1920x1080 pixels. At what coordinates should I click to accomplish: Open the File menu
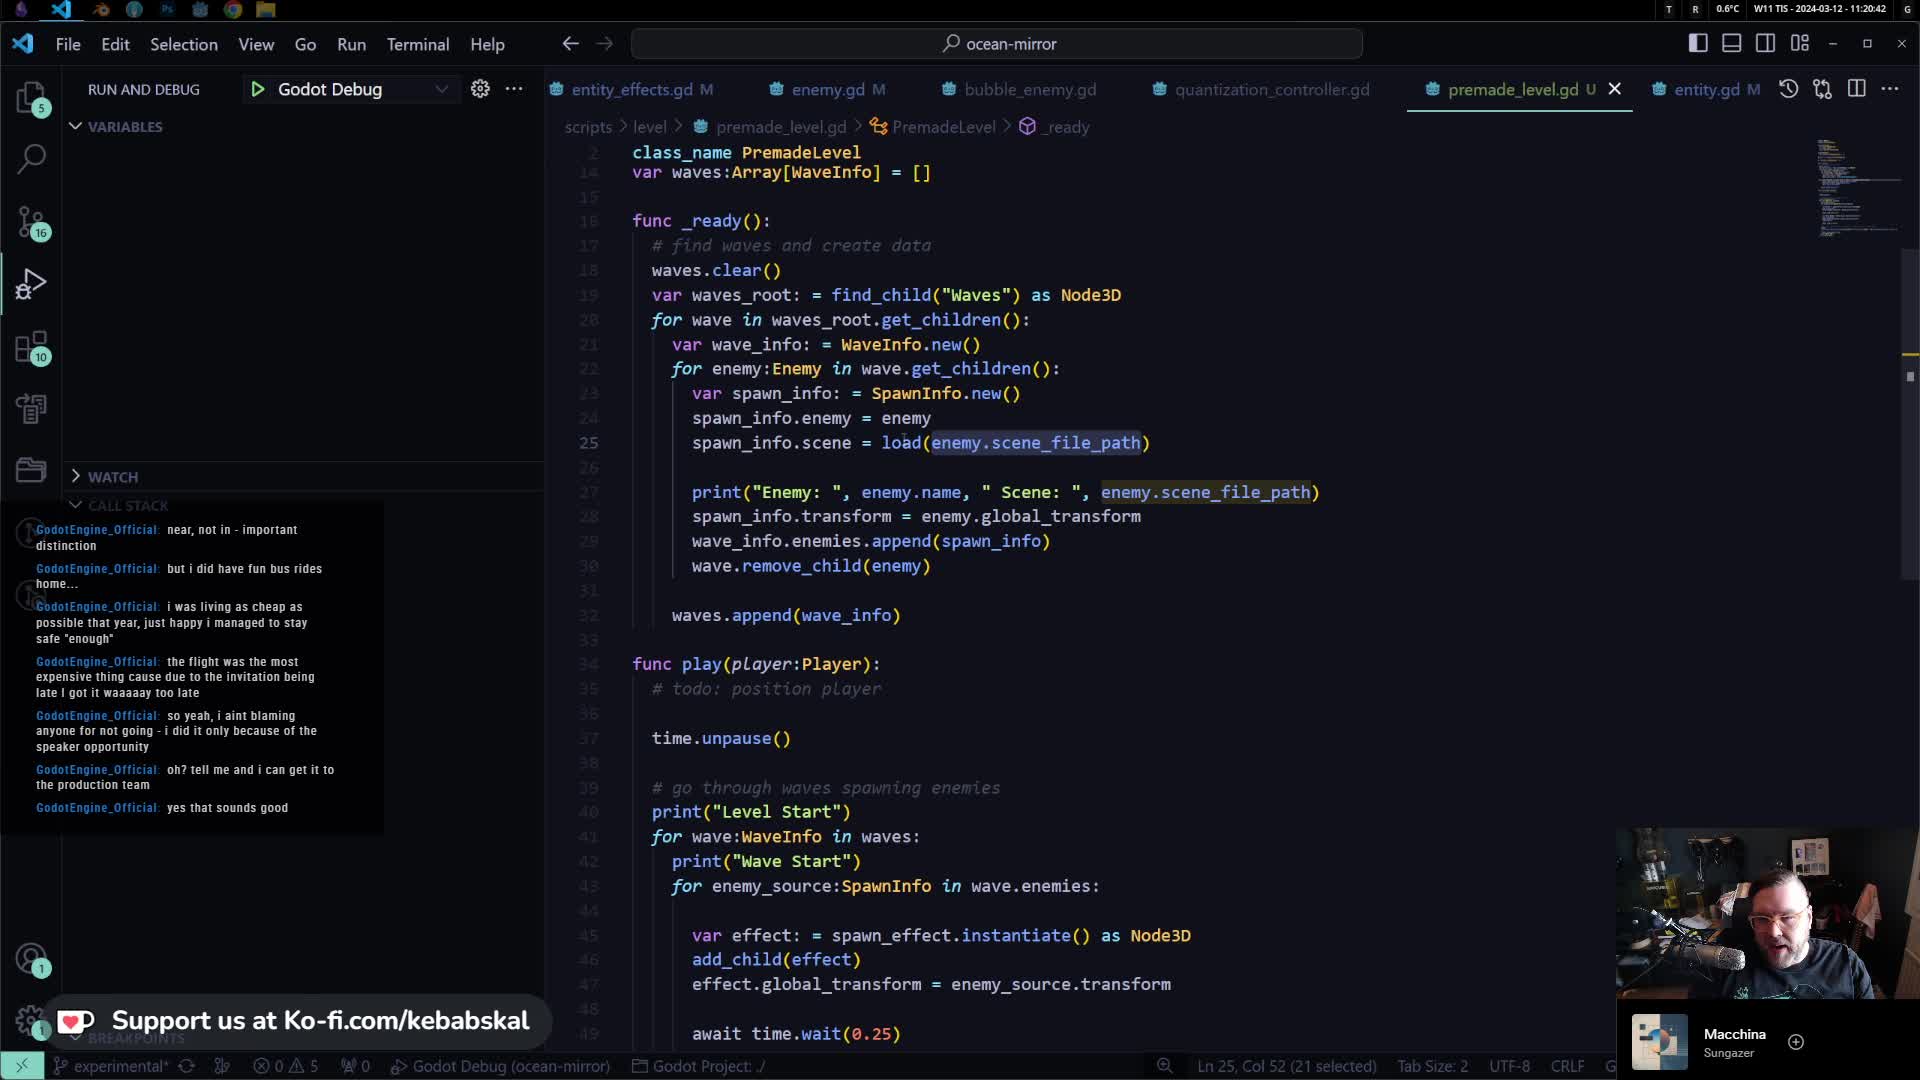[68, 44]
